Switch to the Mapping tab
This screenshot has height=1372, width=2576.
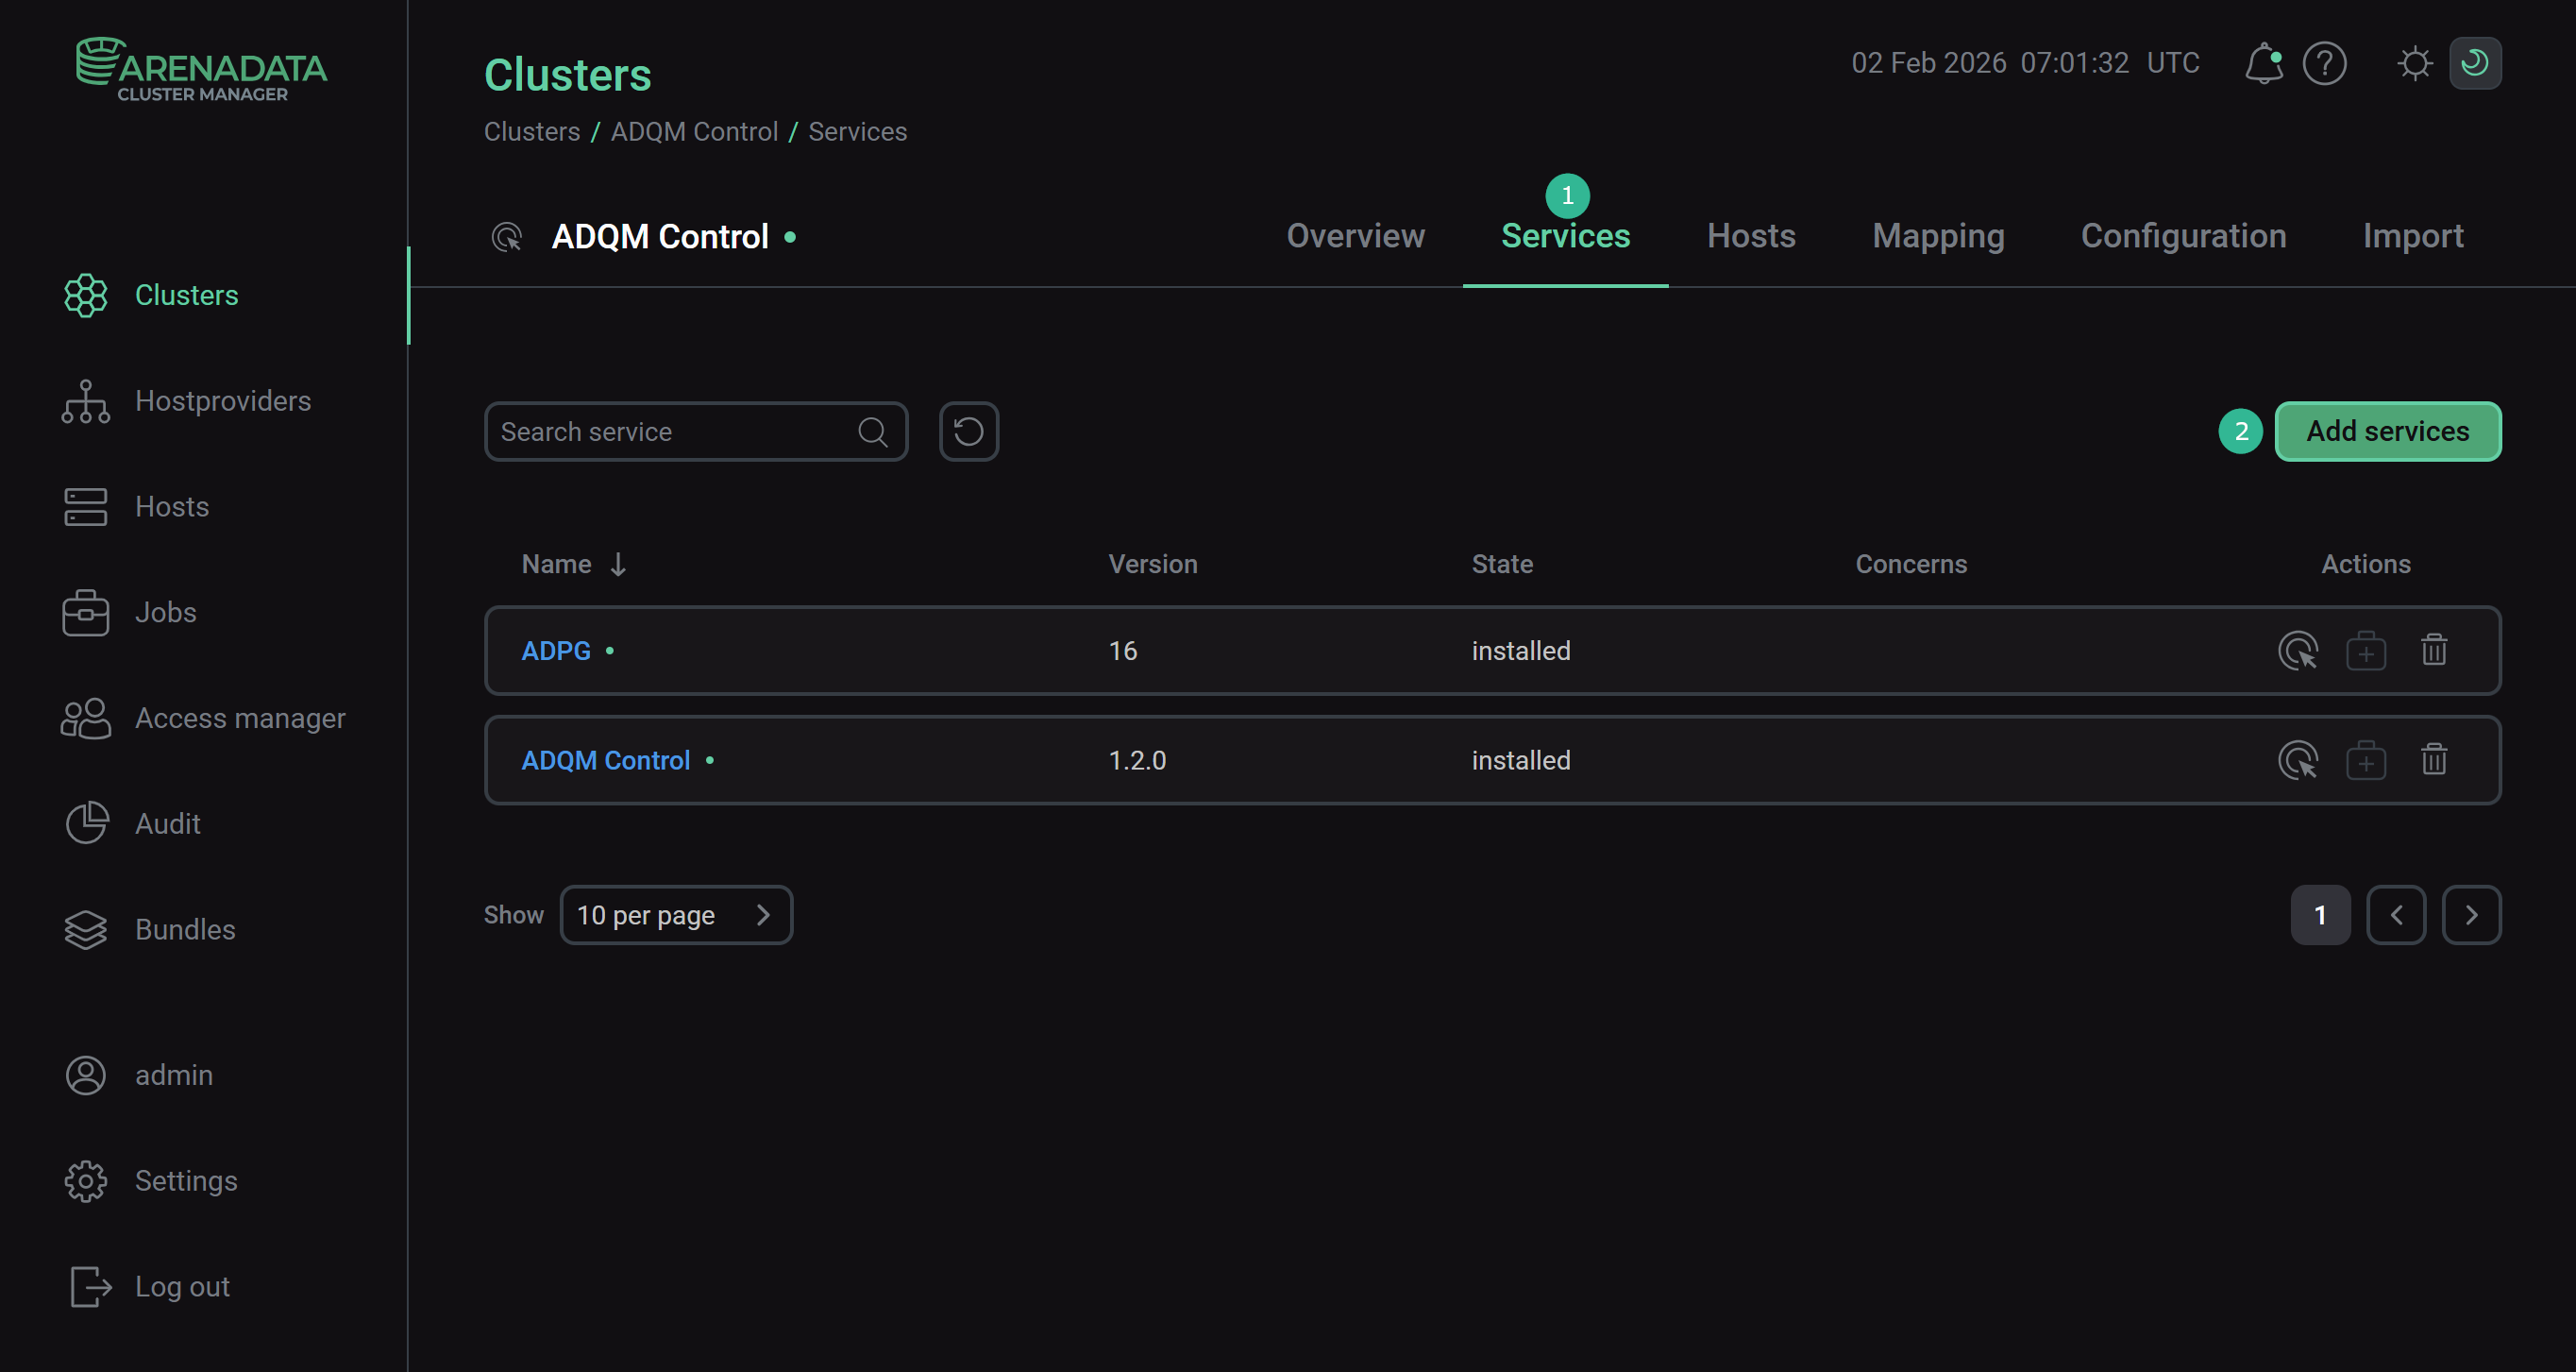click(x=1938, y=237)
